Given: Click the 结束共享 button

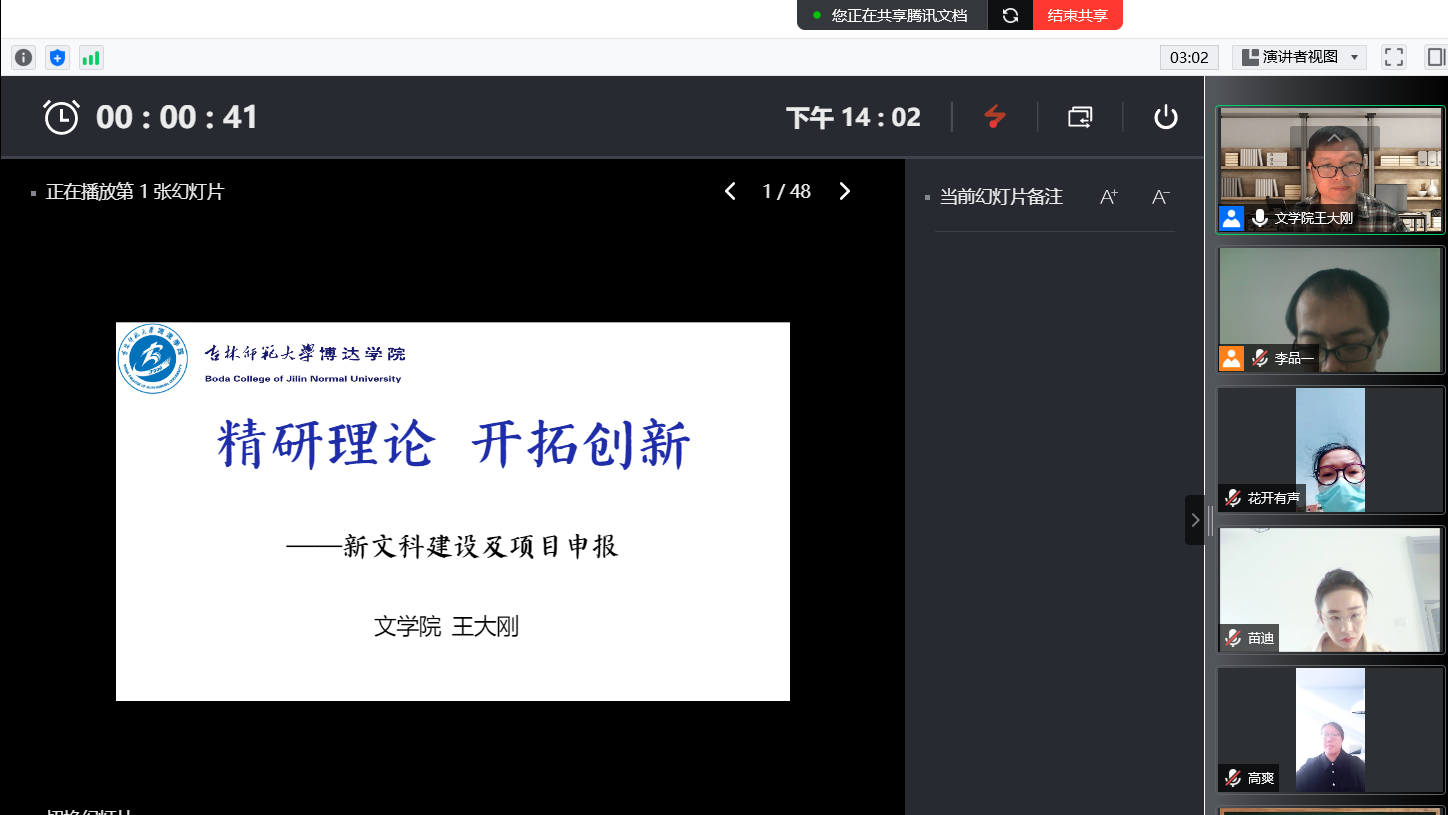Looking at the screenshot, I should point(1077,15).
